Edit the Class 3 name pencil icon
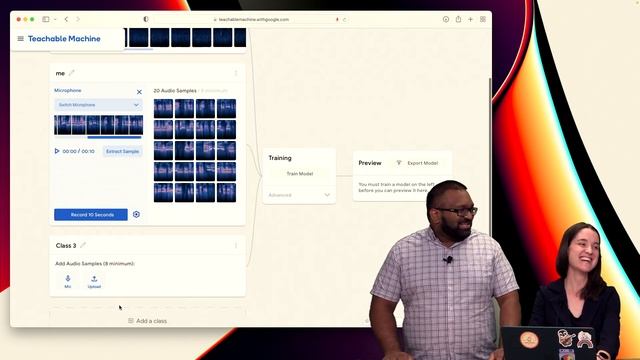This screenshot has height=360, width=640. click(83, 245)
